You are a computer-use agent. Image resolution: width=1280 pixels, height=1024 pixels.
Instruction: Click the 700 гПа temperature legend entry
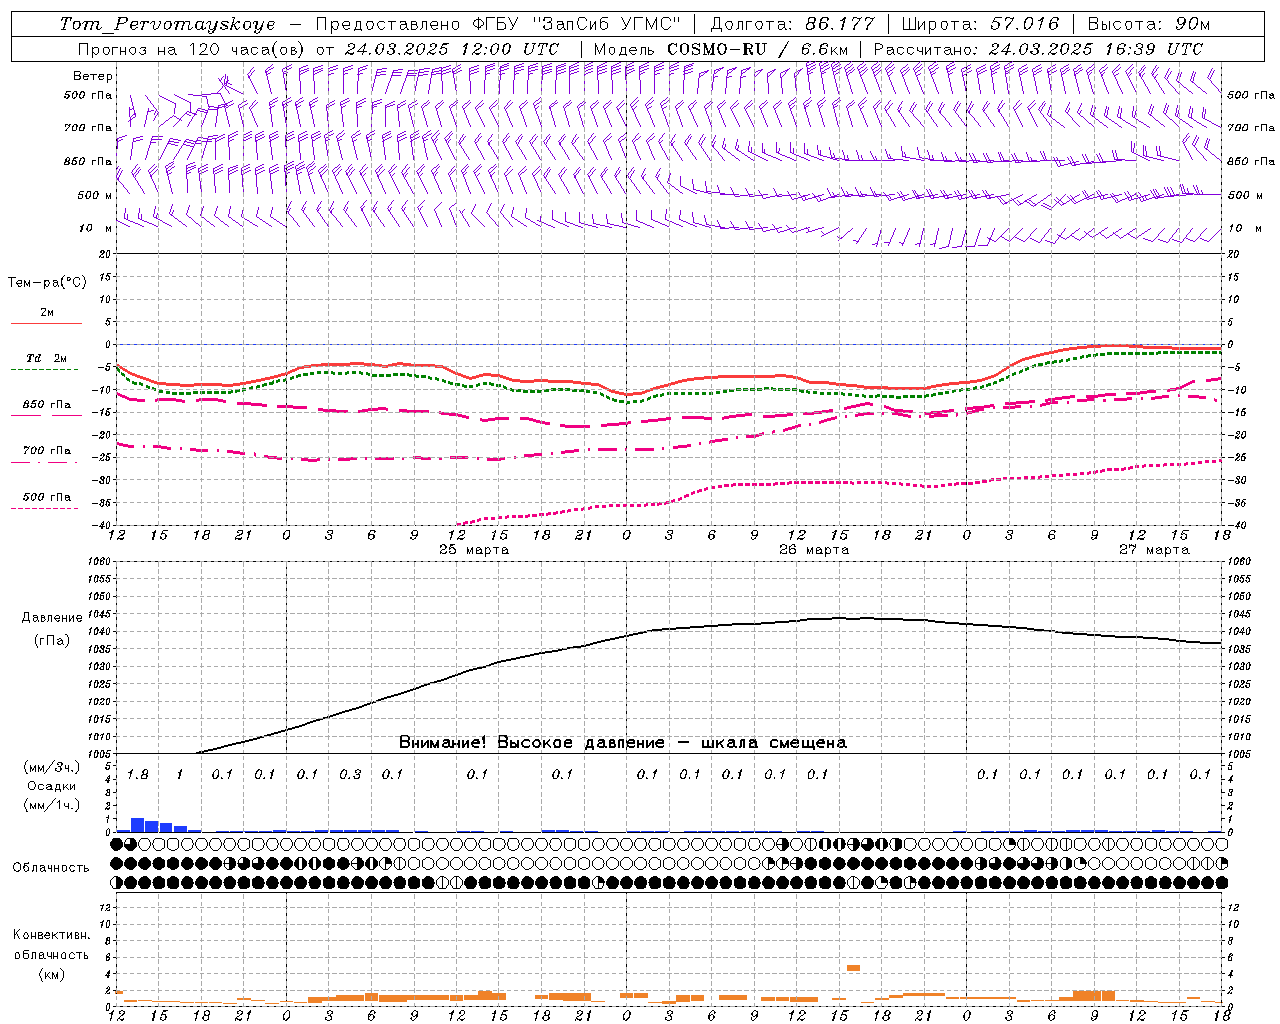(x=46, y=451)
